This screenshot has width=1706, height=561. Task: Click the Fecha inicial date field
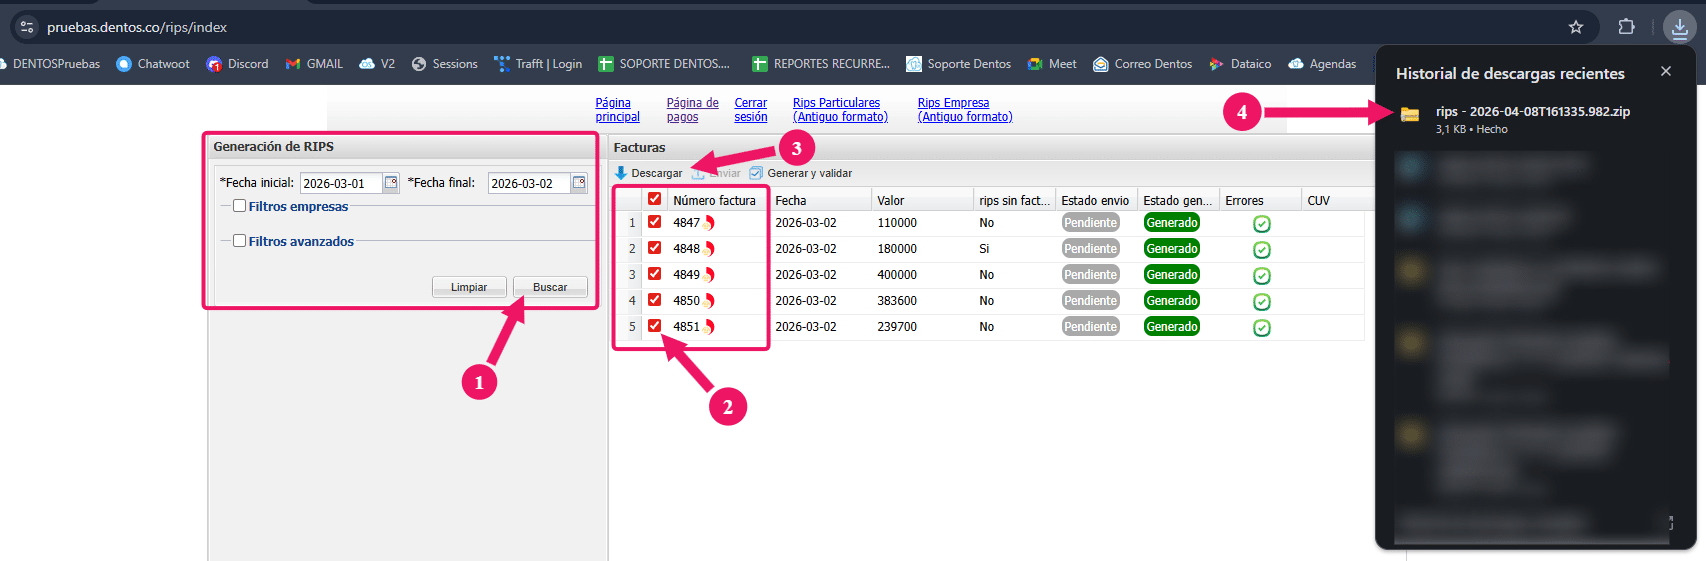(x=340, y=183)
